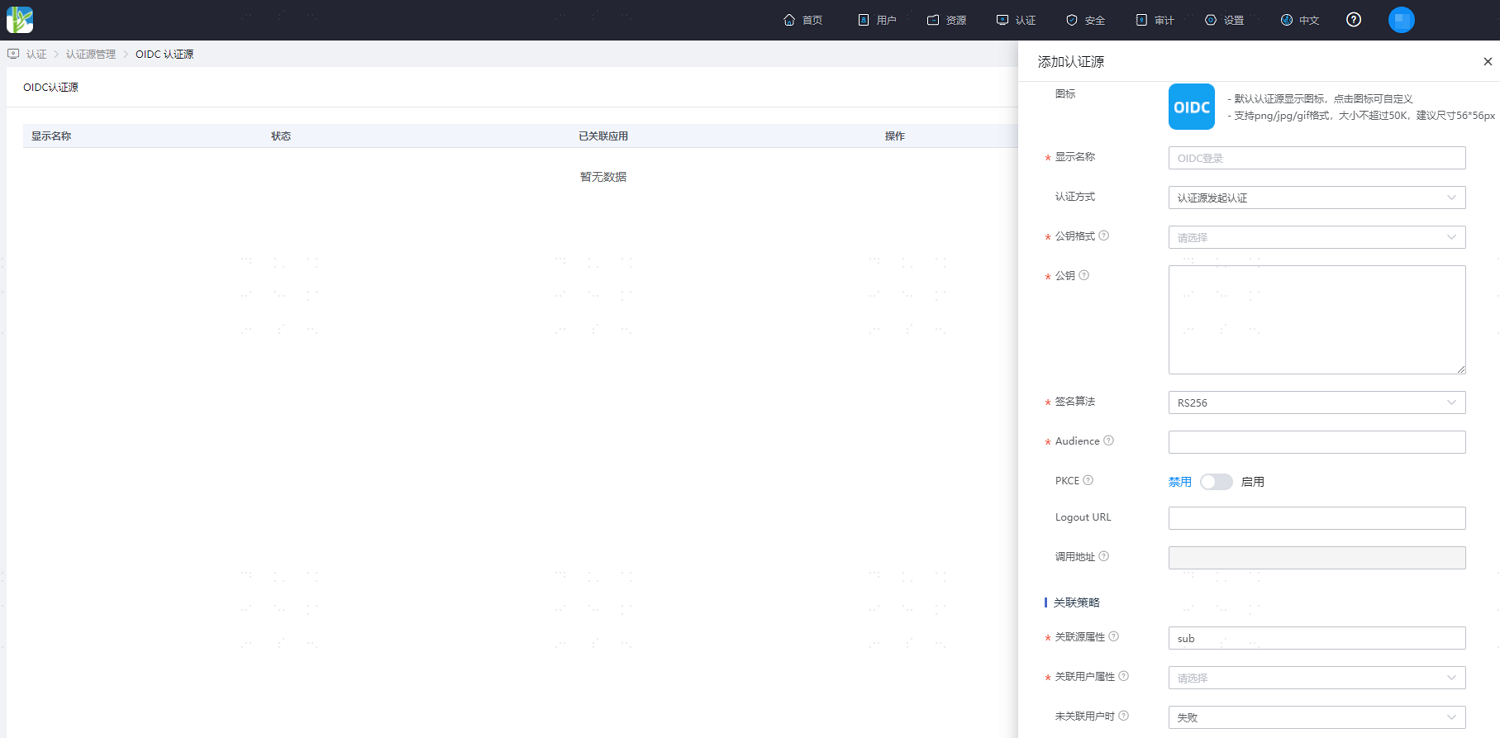Screen dimensions: 1500x738
Task: Switch language via 中文 menu item
Action: (1300, 20)
